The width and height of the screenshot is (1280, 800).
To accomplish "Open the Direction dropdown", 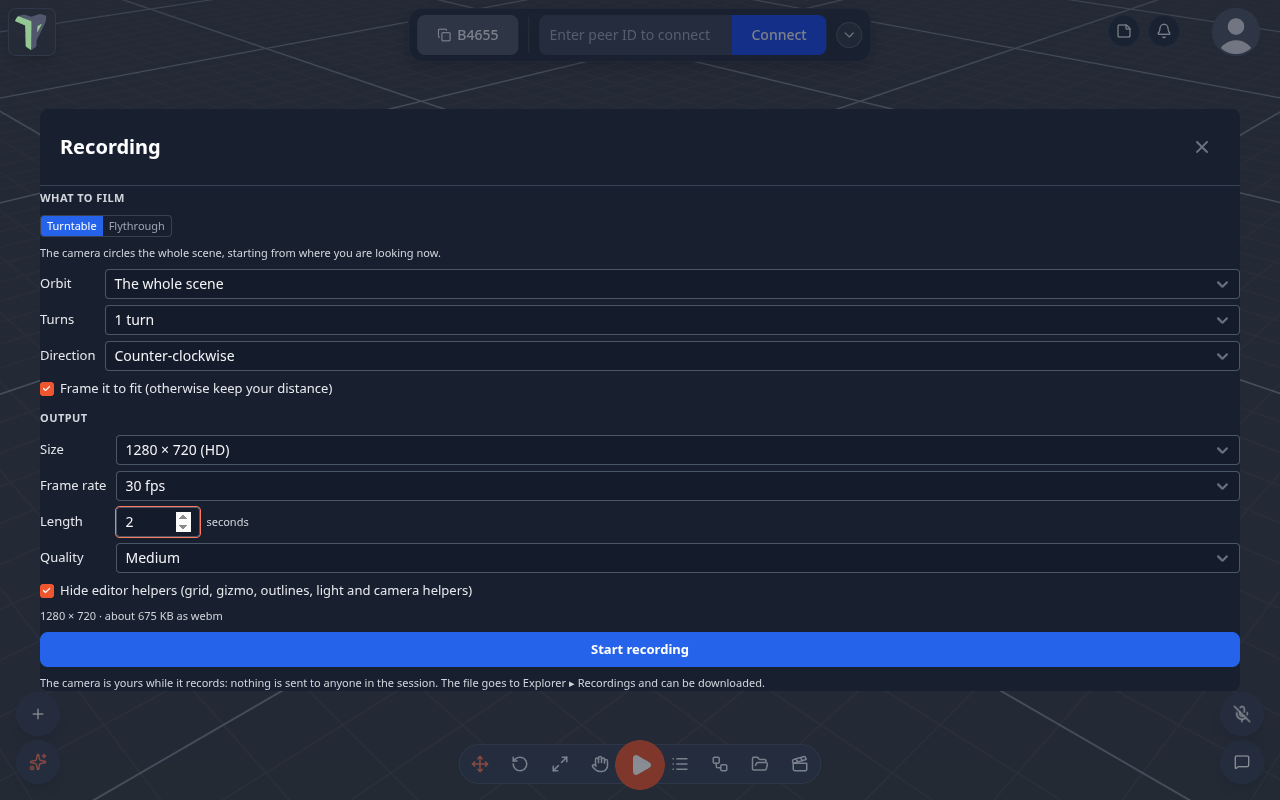I will [x=672, y=356].
